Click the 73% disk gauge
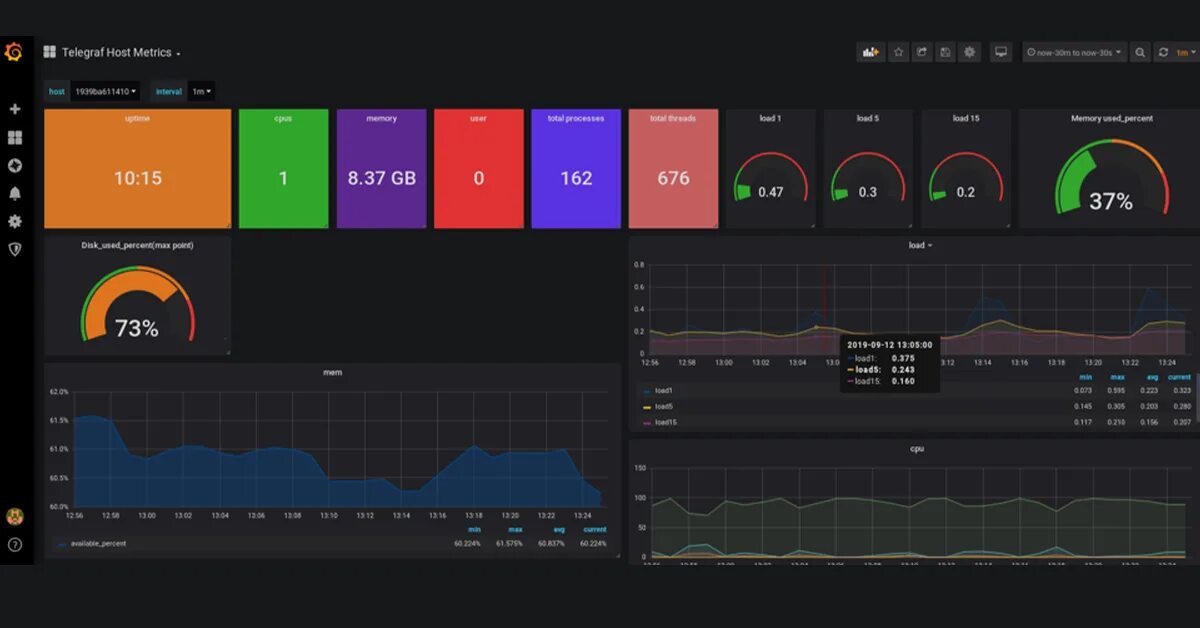The width and height of the screenshot is (1200, 628). (137, 304)
